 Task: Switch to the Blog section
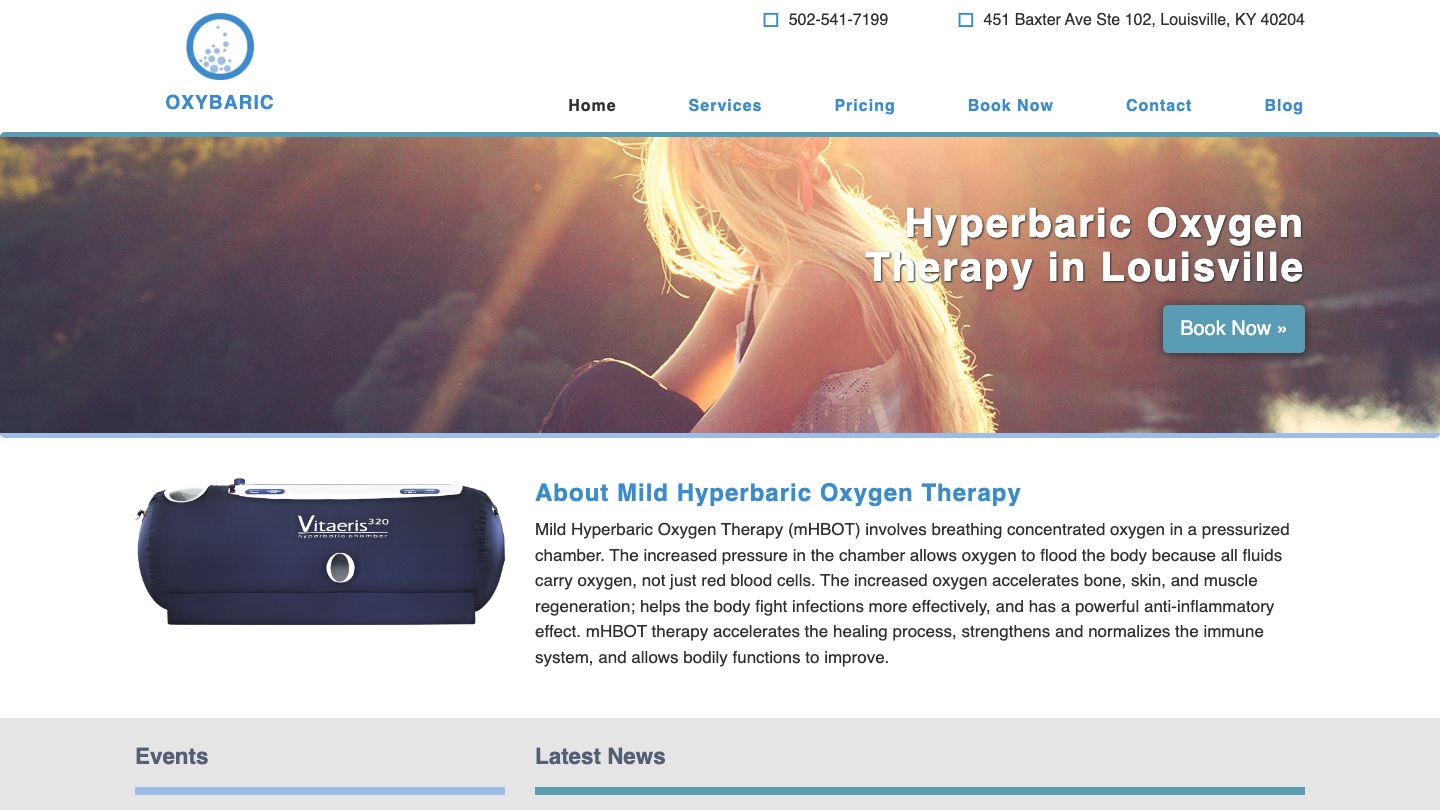pyautogui.click(x=1284, y=105)
